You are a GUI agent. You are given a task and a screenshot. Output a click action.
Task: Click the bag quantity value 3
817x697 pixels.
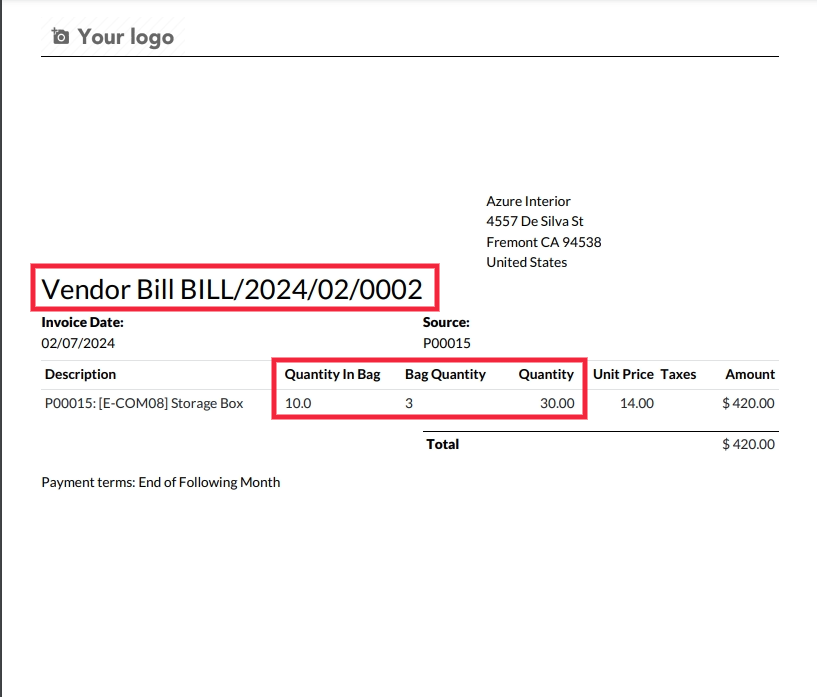(409, 403)
